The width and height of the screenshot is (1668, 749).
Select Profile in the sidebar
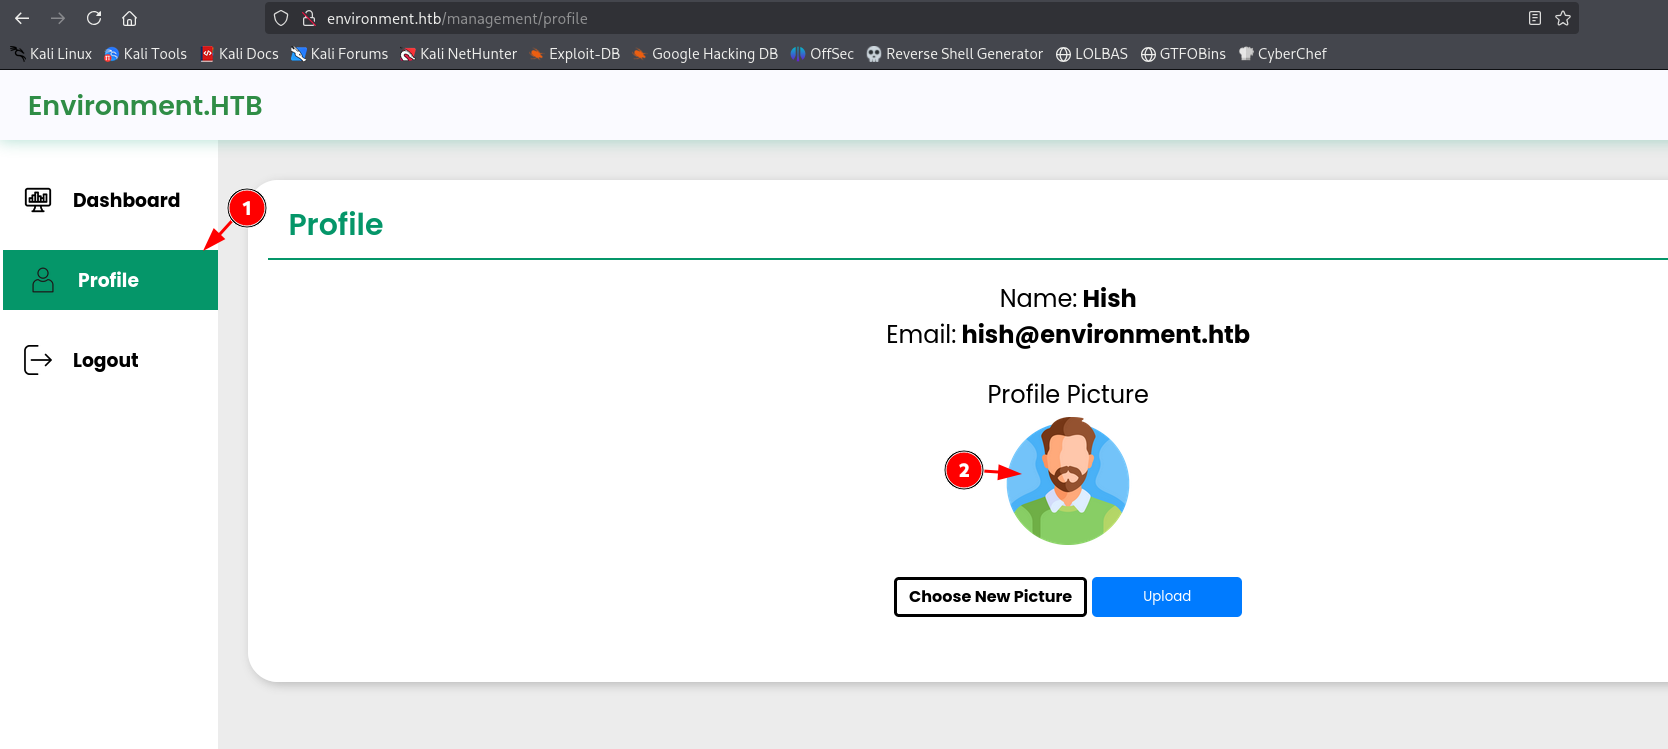109,280
